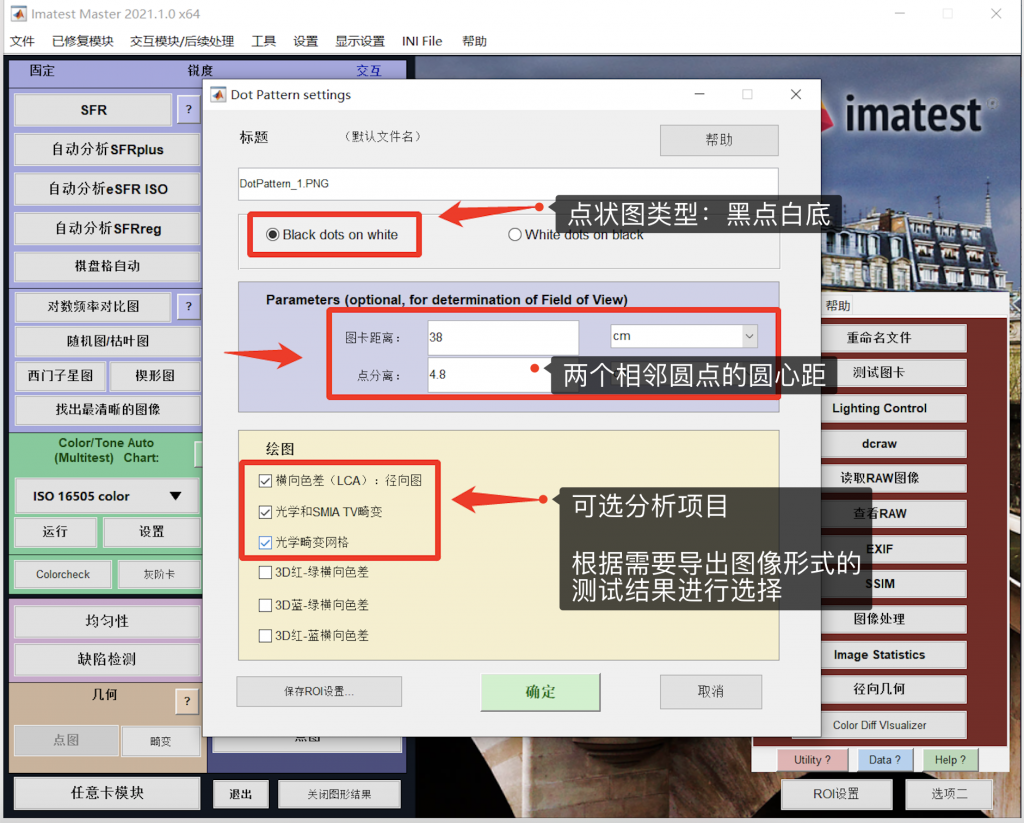Click the dcraw button
1024x823 pixels.
tap(880, 444)
